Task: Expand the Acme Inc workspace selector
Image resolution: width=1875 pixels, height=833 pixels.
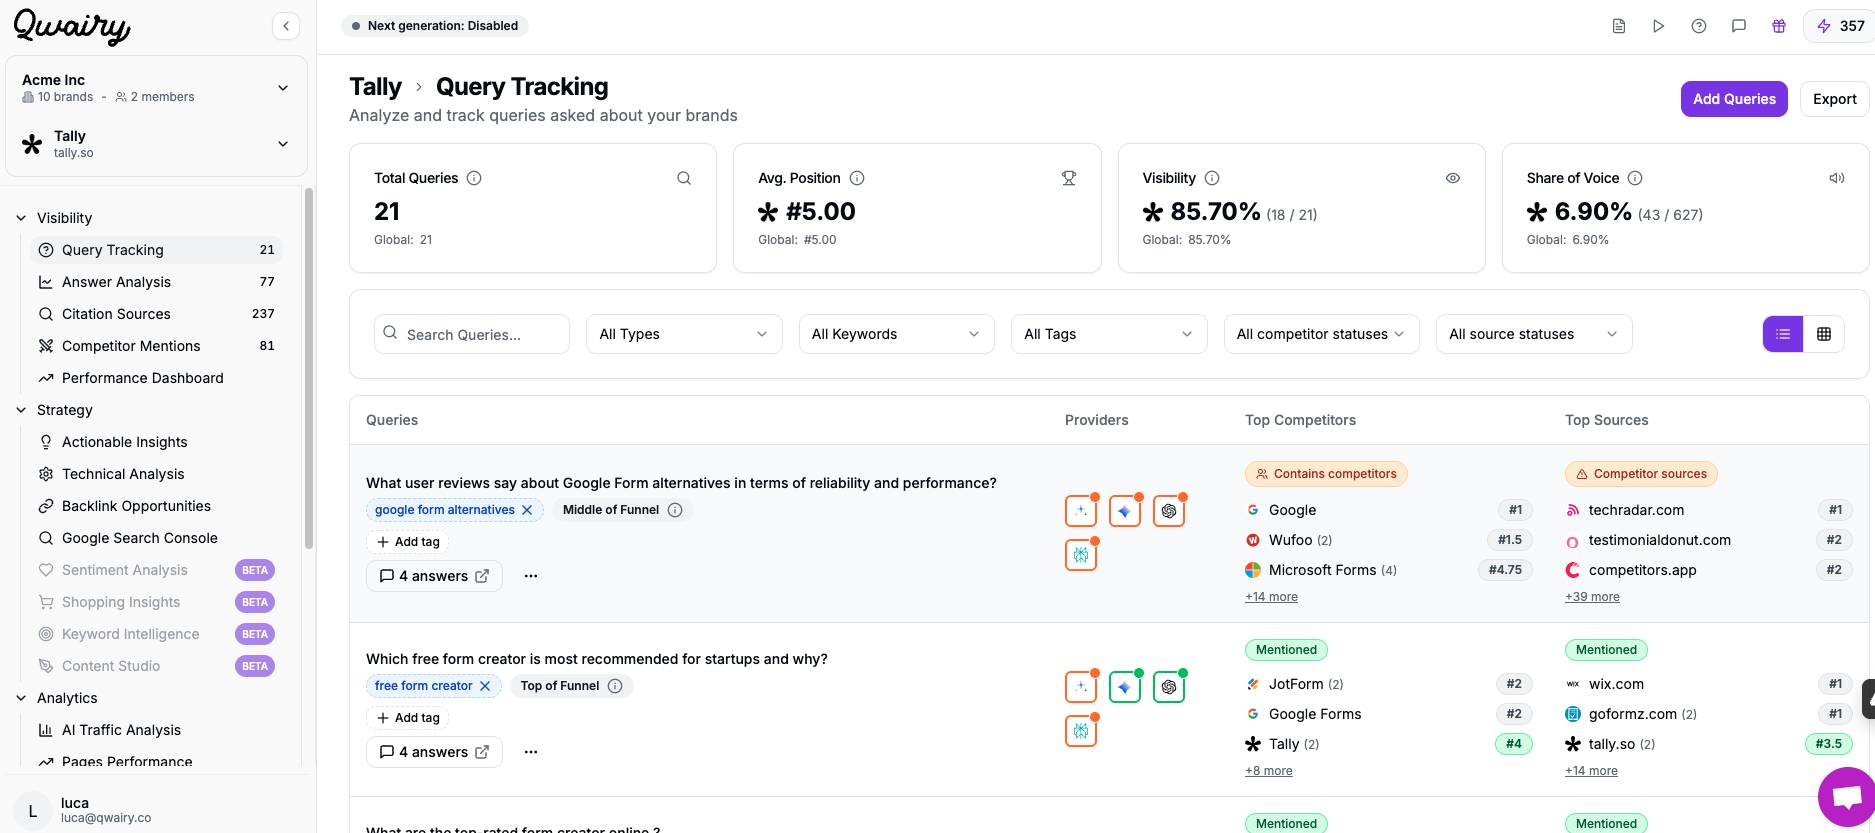Action: tap(156, 88)
